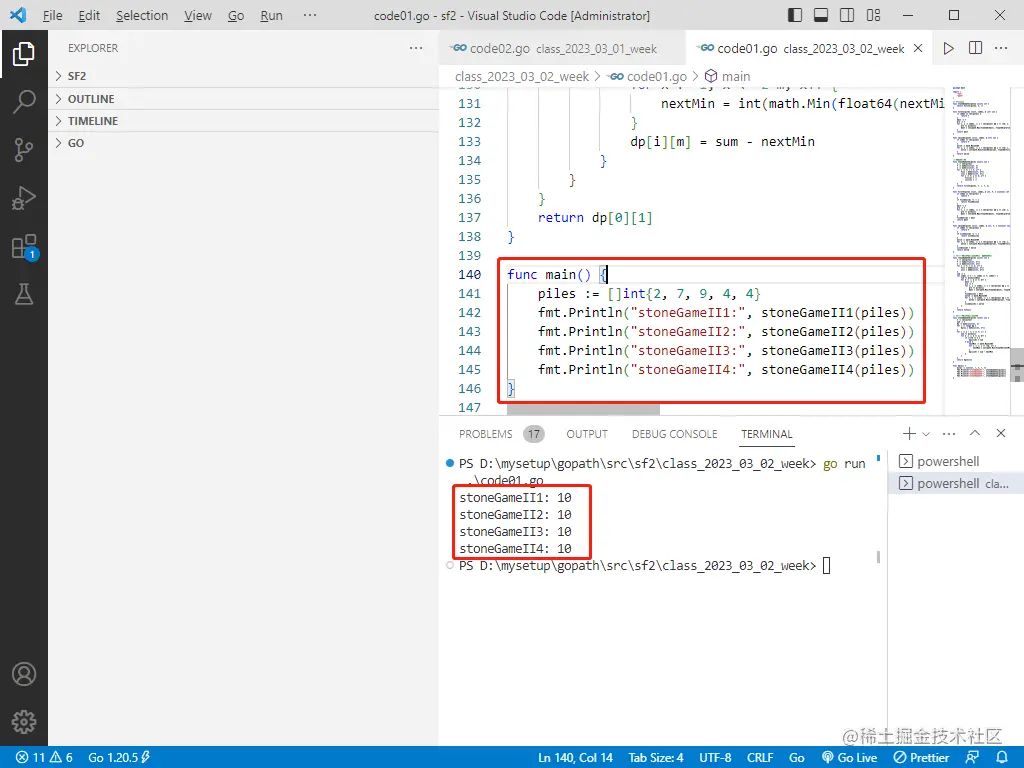Toggle Secondary Side Bar layout icon
This screenshot has height=768, width=1024.
click(847, 15)
